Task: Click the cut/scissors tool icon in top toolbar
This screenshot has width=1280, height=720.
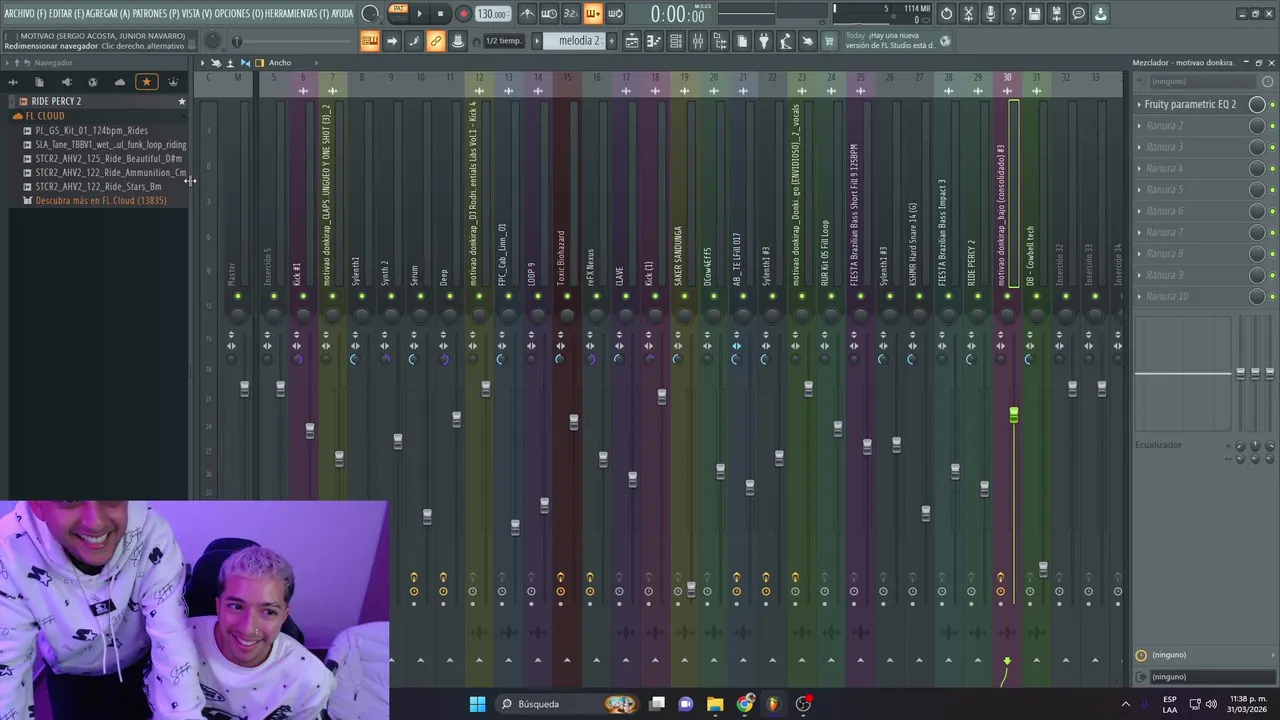Action: (x=968, y=14)
